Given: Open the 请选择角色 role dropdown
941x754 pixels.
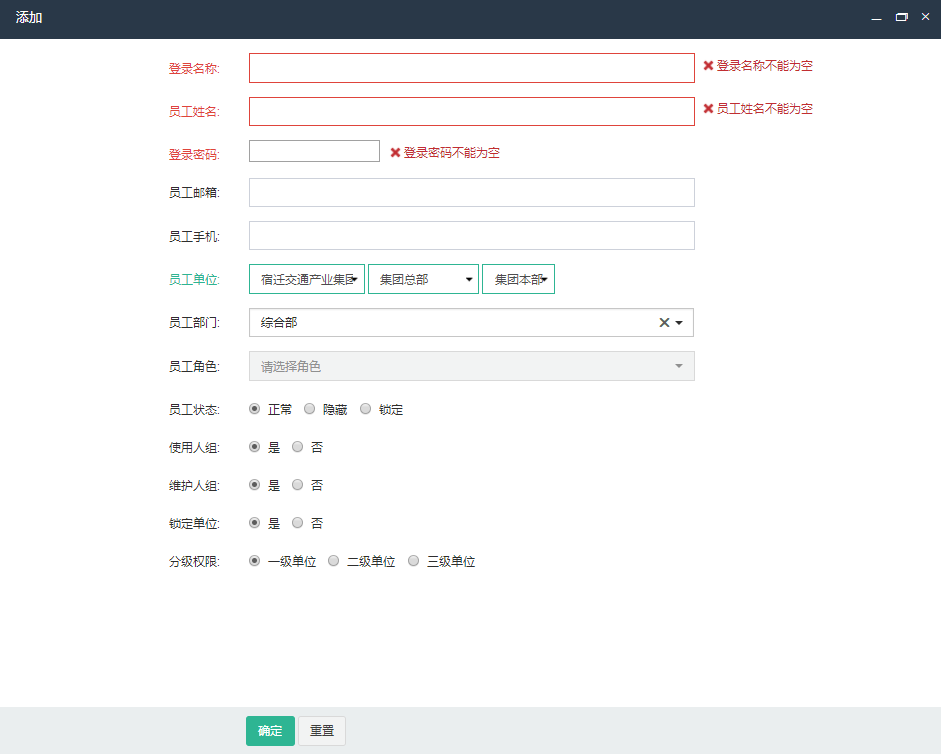Looking at the screenshot, I should click(471, 366).
